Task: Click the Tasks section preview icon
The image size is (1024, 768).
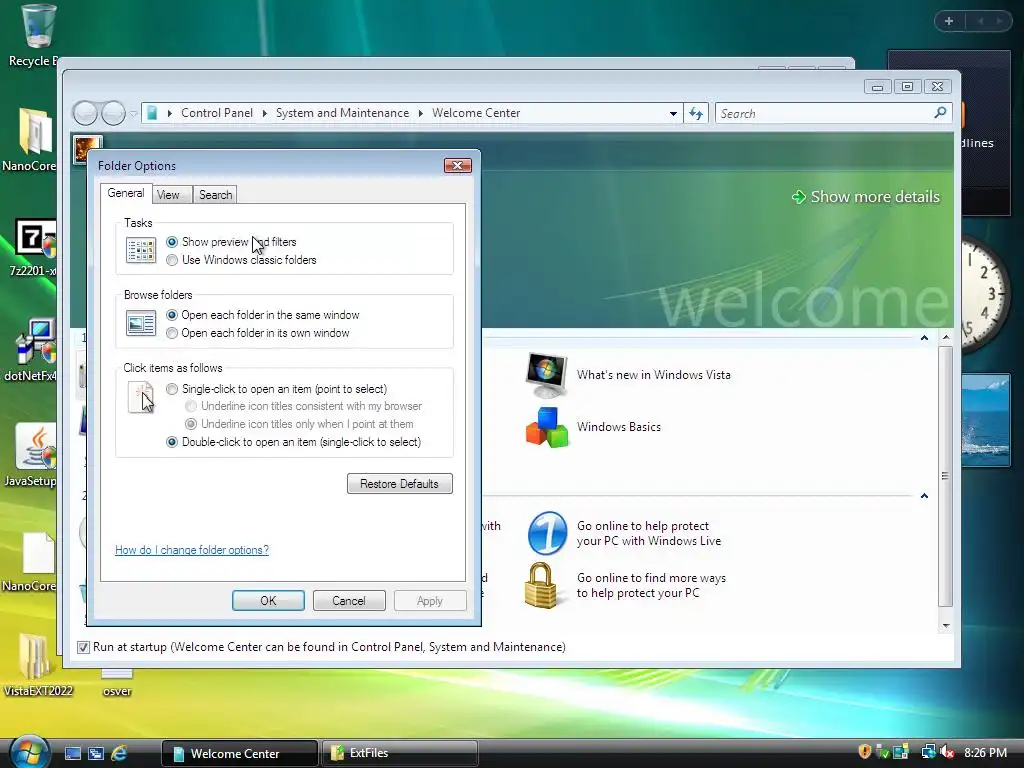Action: pos(141,251)
